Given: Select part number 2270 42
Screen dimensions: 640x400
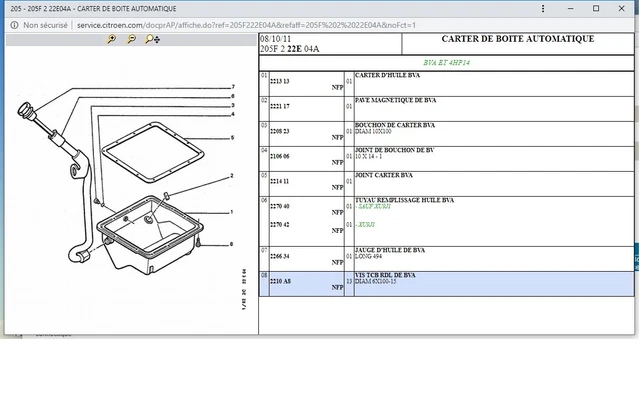Looking at the screenshot, I should (280, 224).
